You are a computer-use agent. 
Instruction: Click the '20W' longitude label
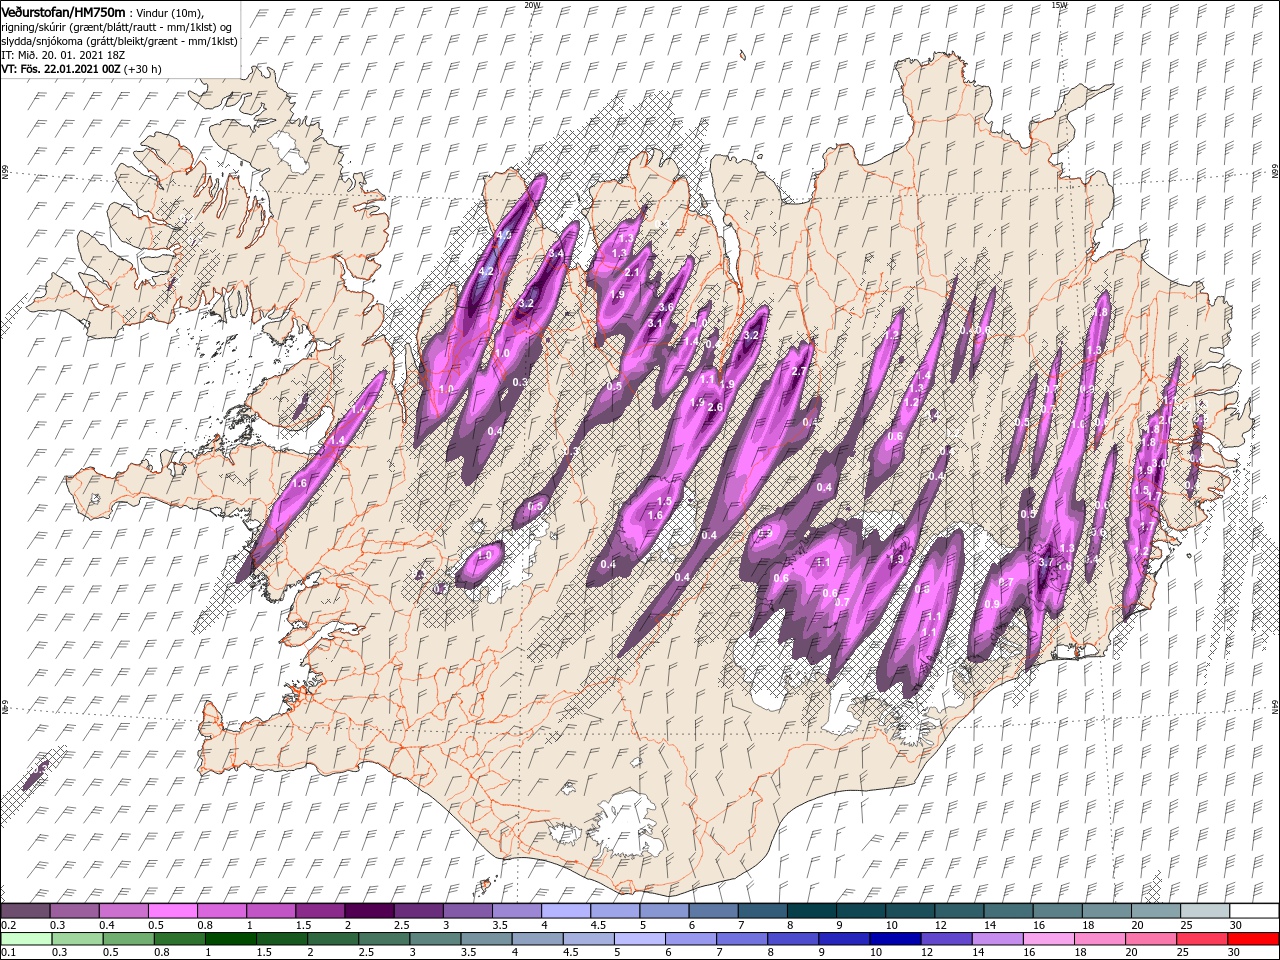532,5
